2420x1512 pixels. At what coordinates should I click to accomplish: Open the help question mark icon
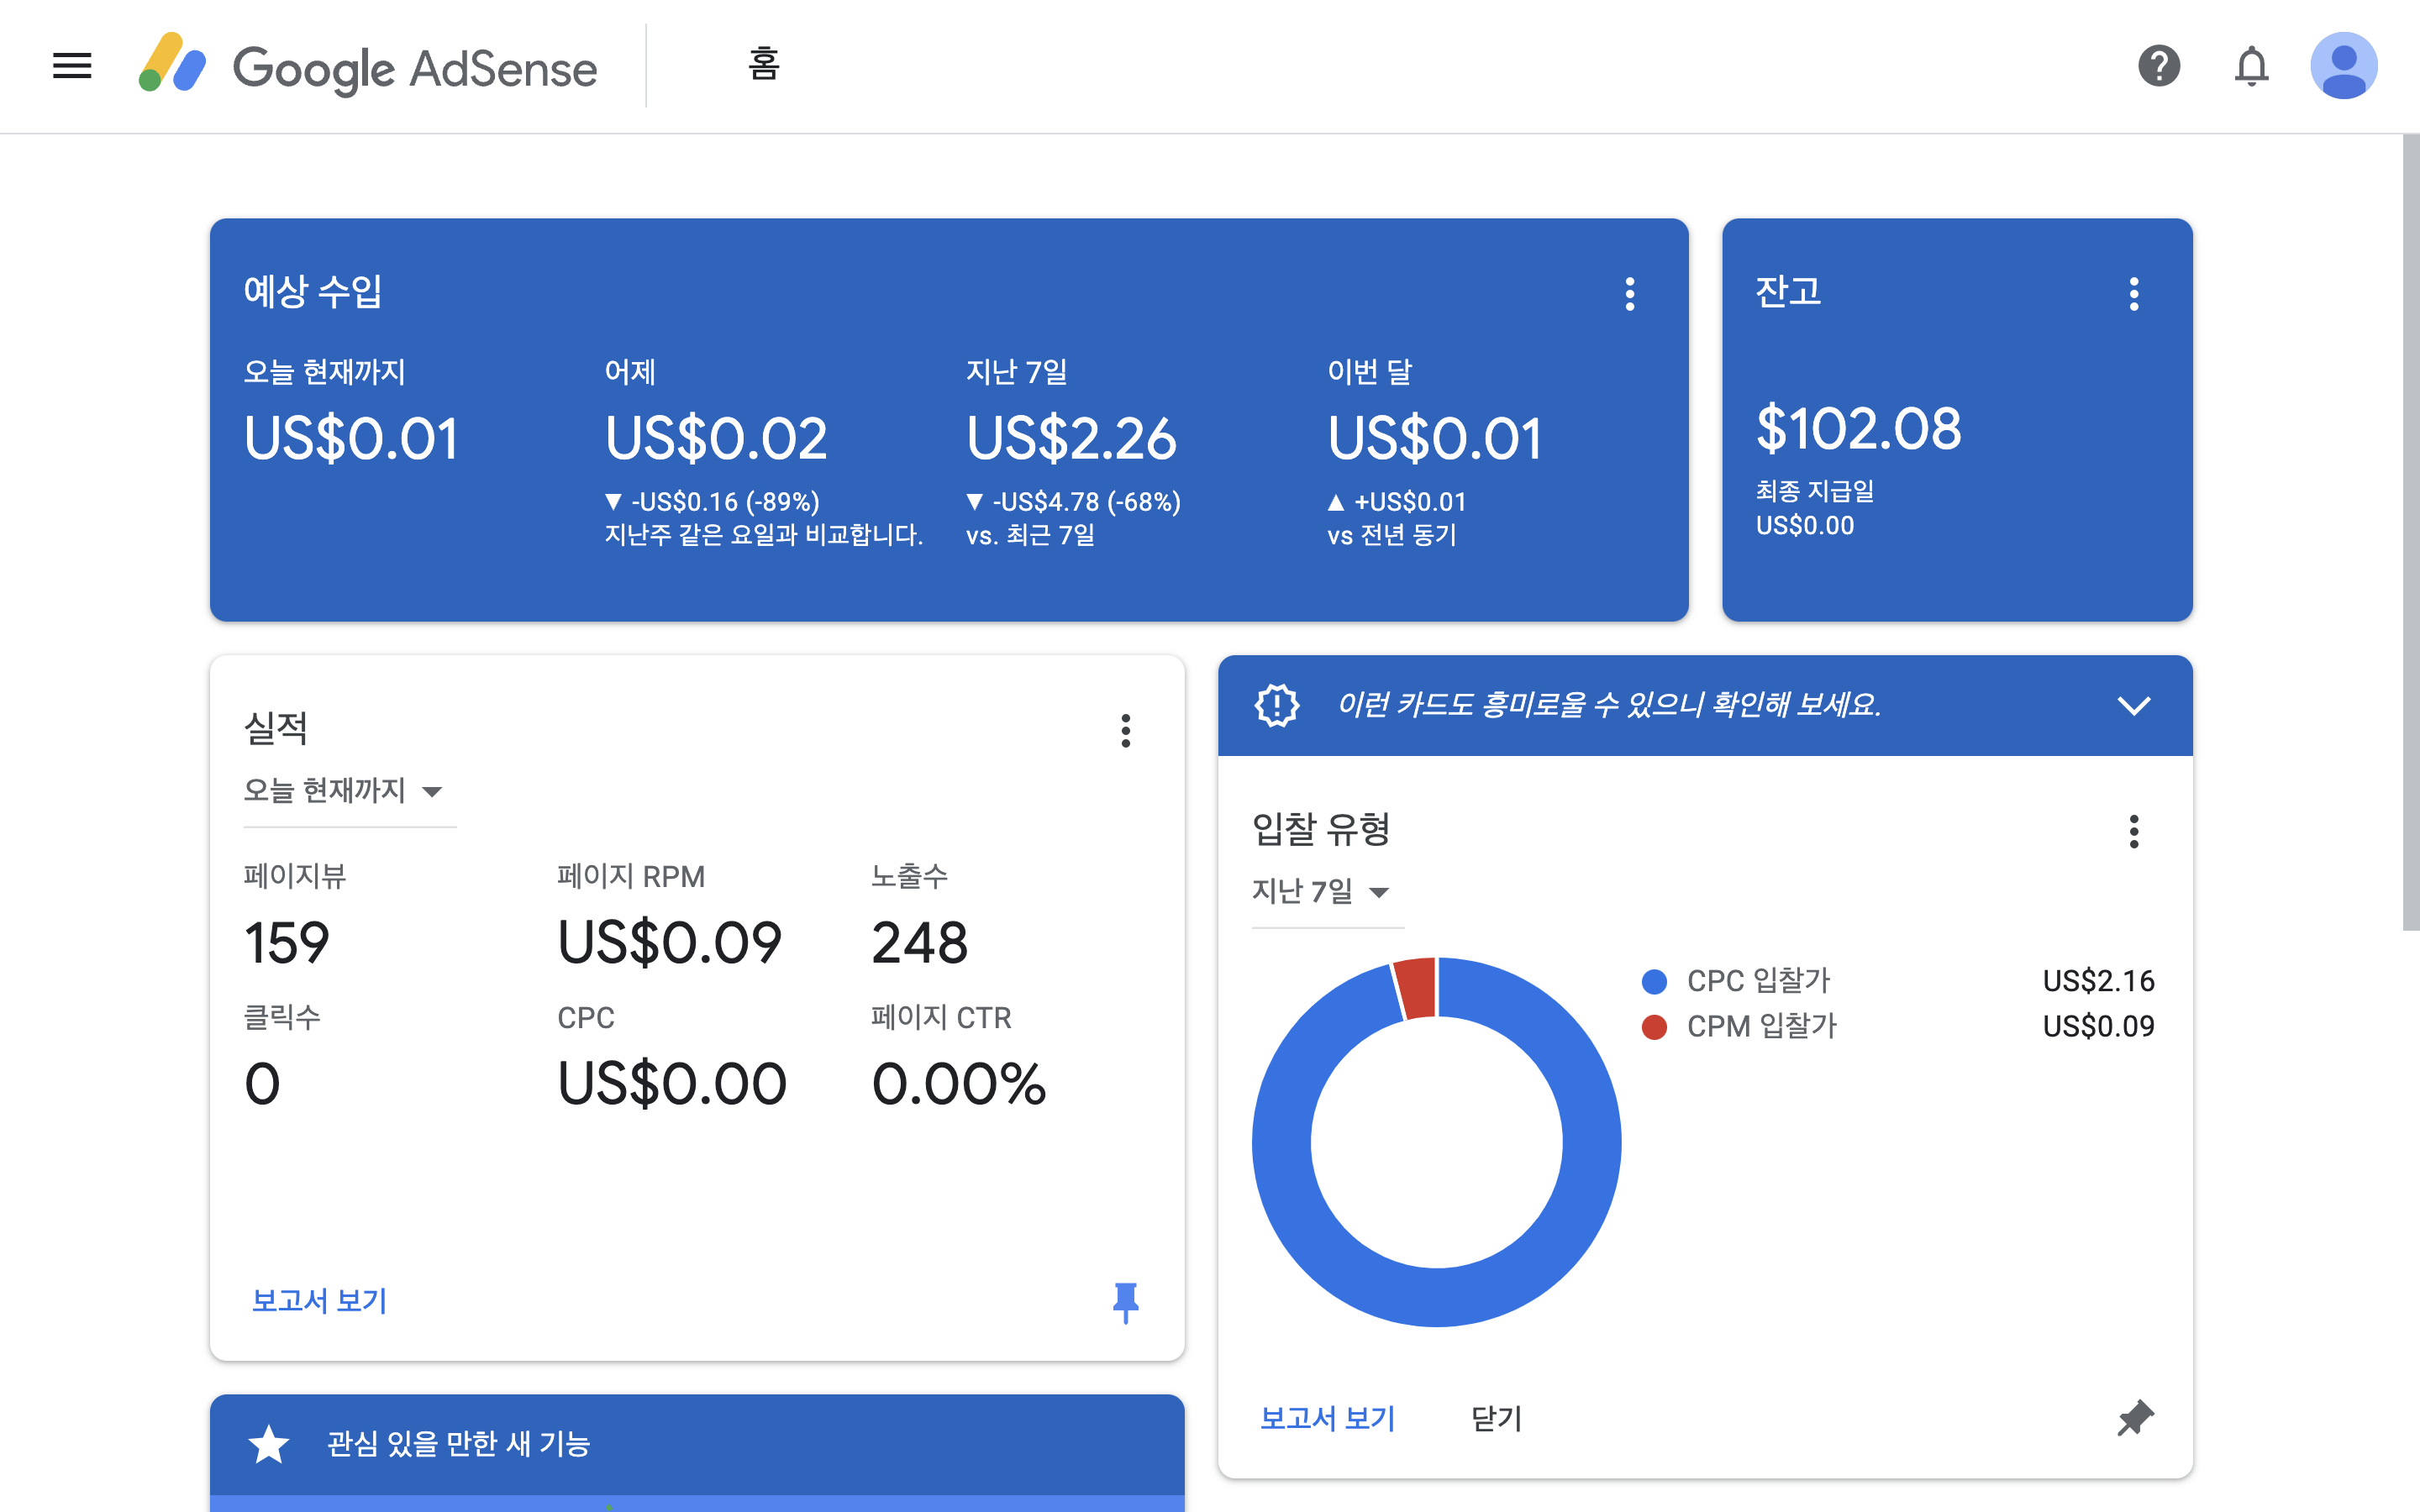(x=2158, y=66)
